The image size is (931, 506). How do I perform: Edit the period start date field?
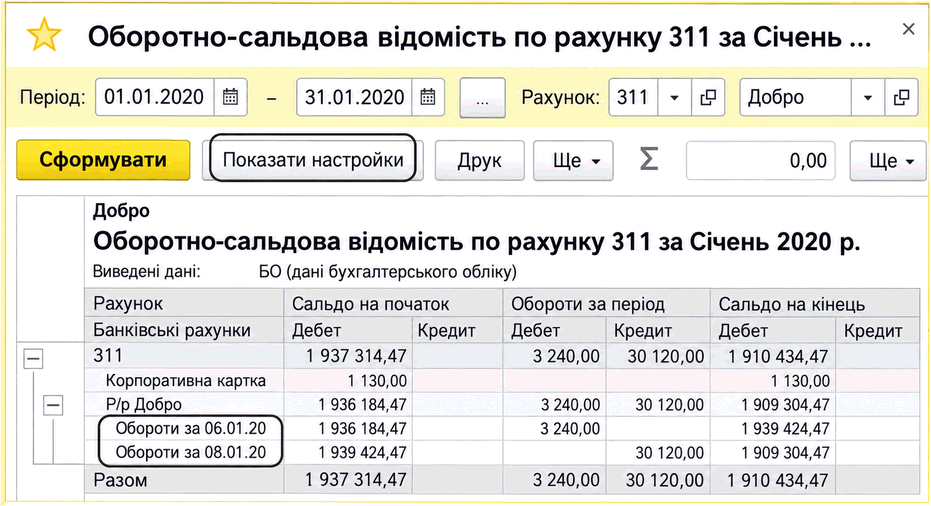[154, 97]
